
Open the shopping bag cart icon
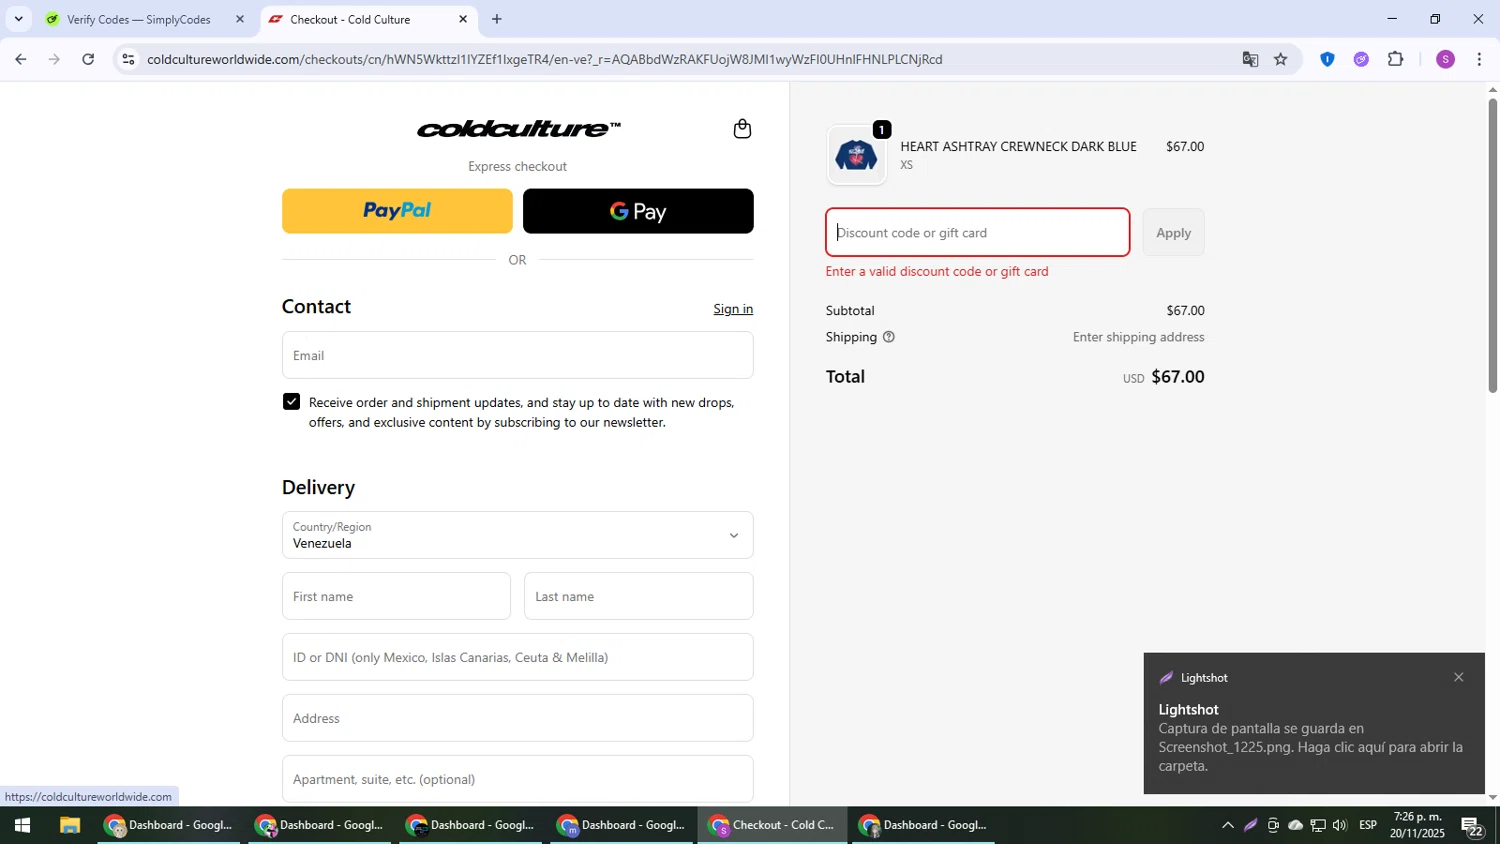742,129
